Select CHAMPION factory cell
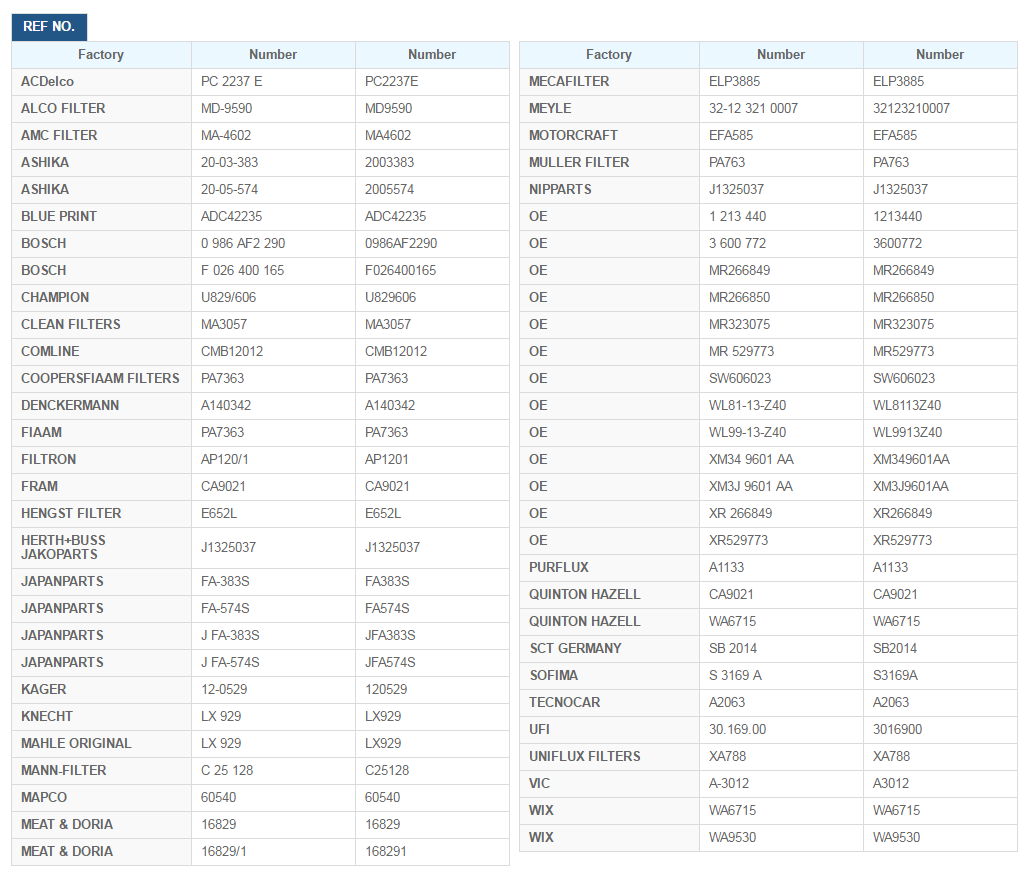1030x877 pixels. 102,298
